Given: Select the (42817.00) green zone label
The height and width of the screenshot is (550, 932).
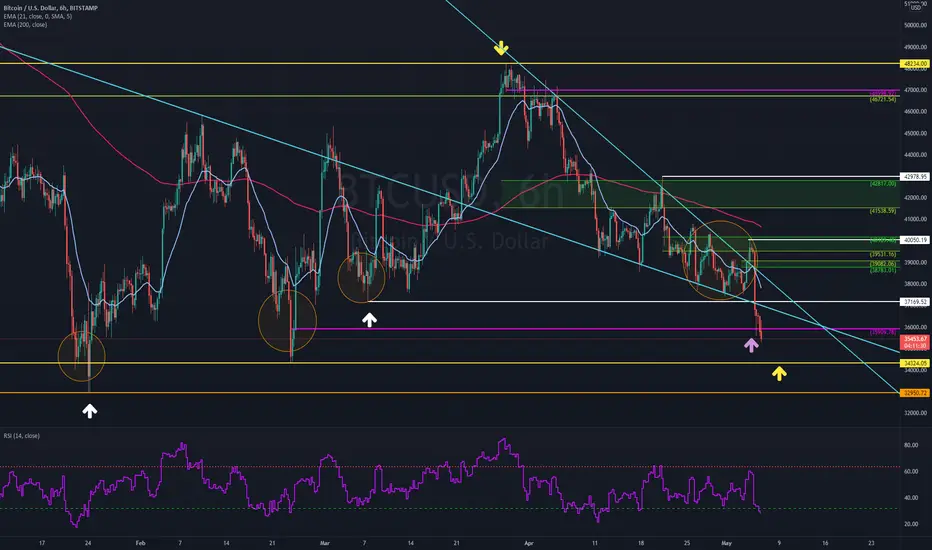Looking at the screenshot, I should coord(883,184).
